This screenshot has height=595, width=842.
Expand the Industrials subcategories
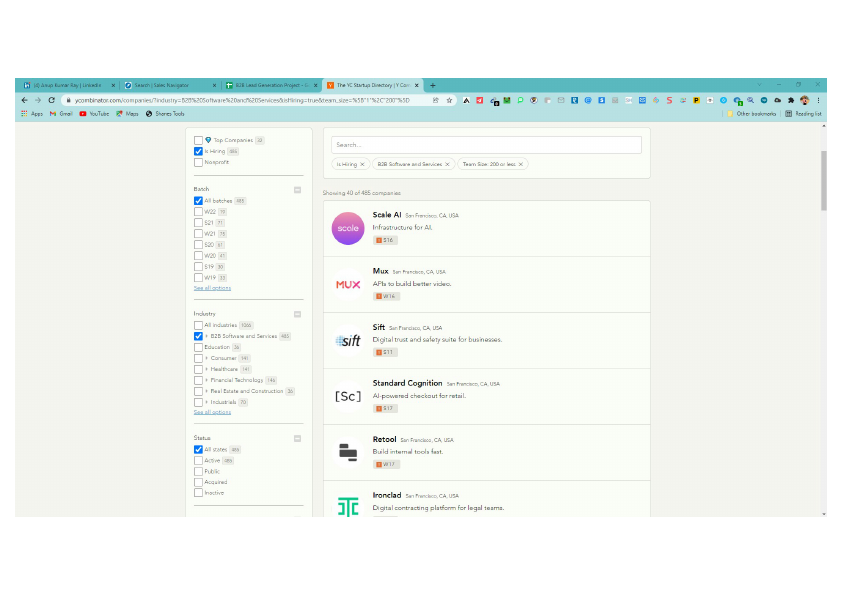tap(207, 402)
